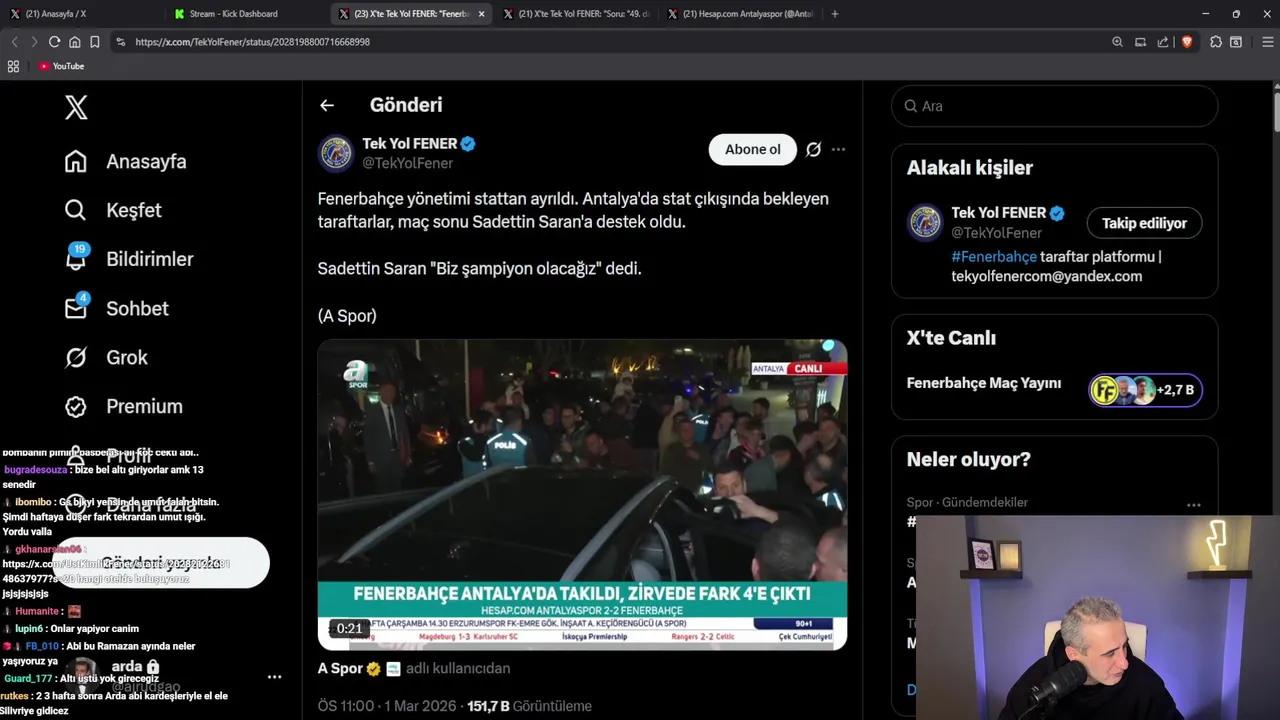Click the 0:21 video duration label

pos(349,629)
